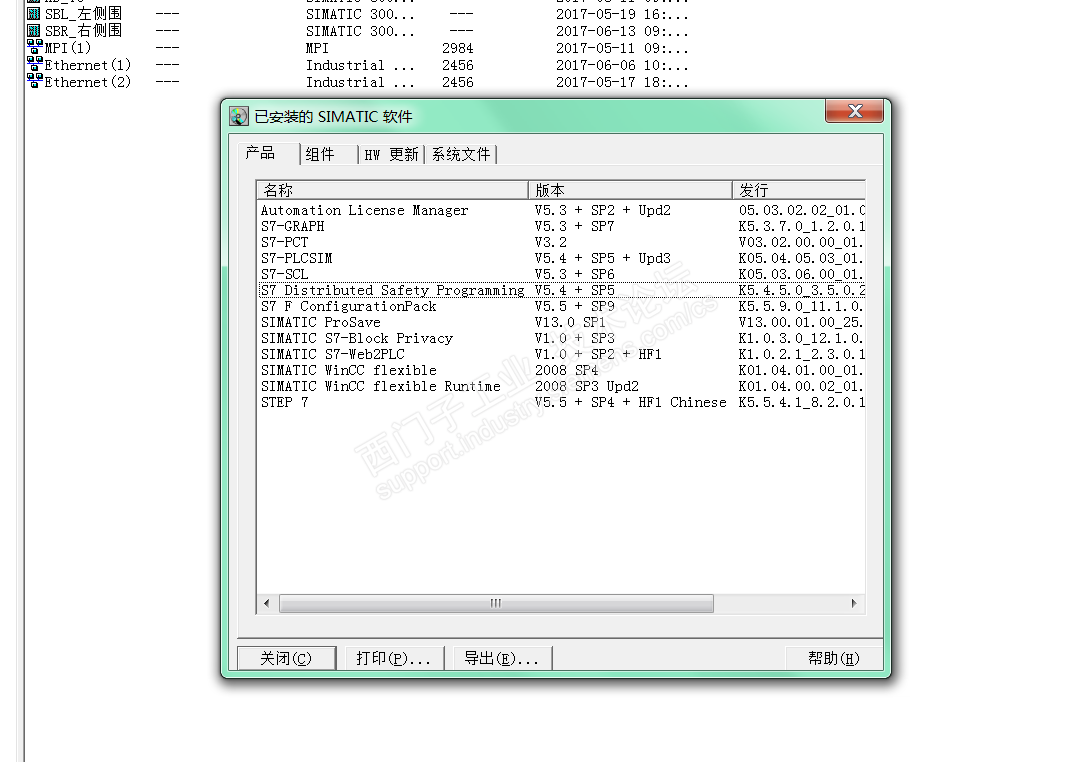Click the horizontal scrollbar thumb

pyautogui.click(x=496, y=603)
